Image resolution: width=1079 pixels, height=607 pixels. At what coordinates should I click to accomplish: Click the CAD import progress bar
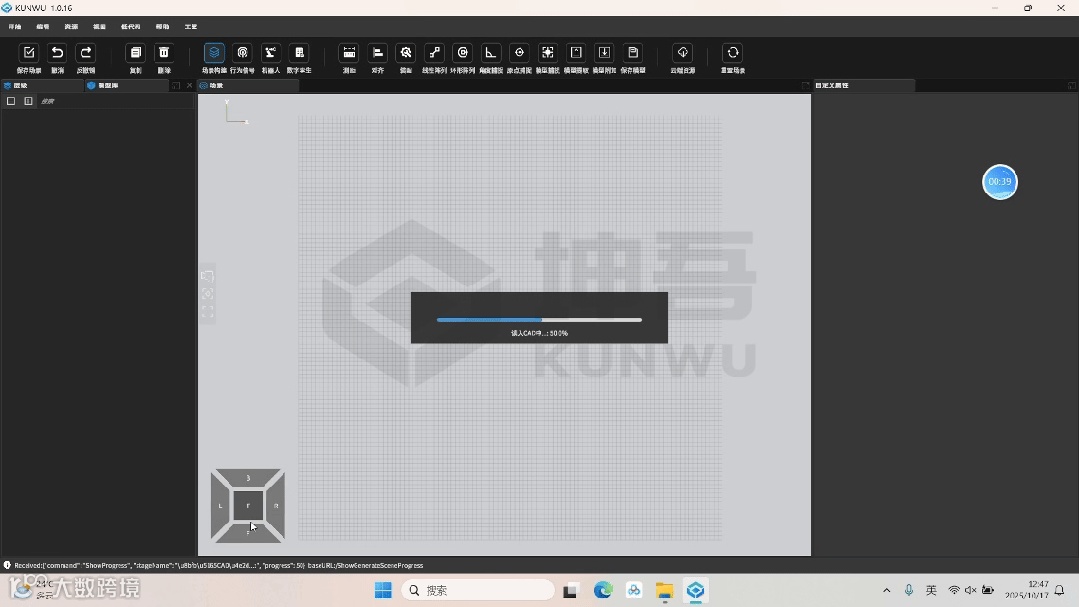(540, 320)
